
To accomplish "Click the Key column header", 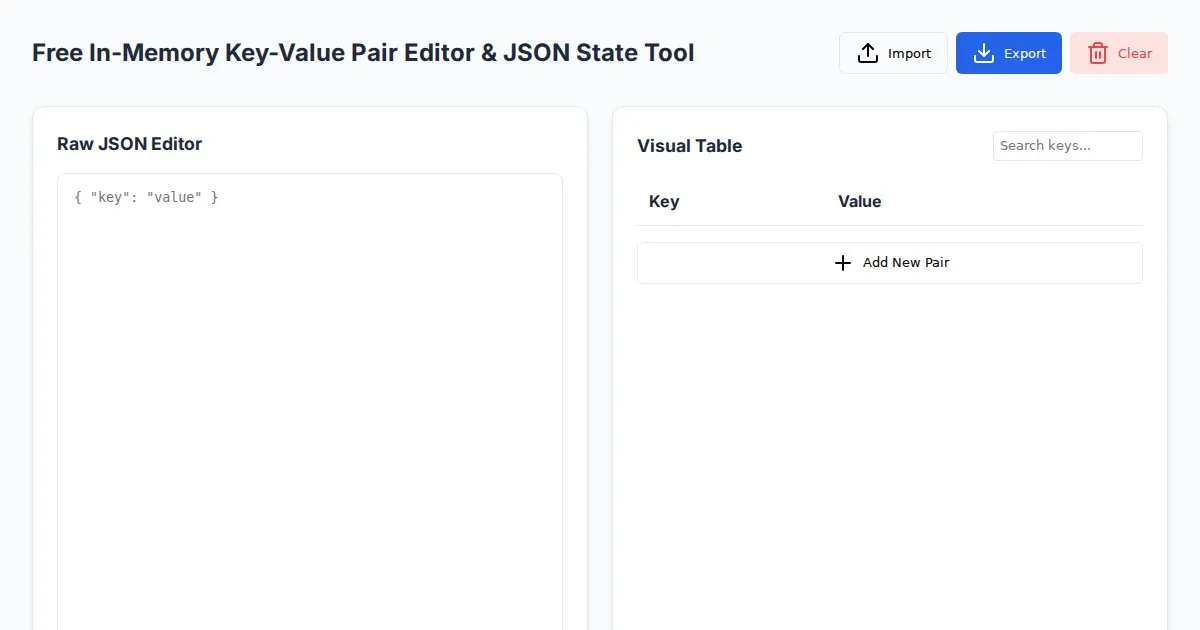I will point(664,202).
